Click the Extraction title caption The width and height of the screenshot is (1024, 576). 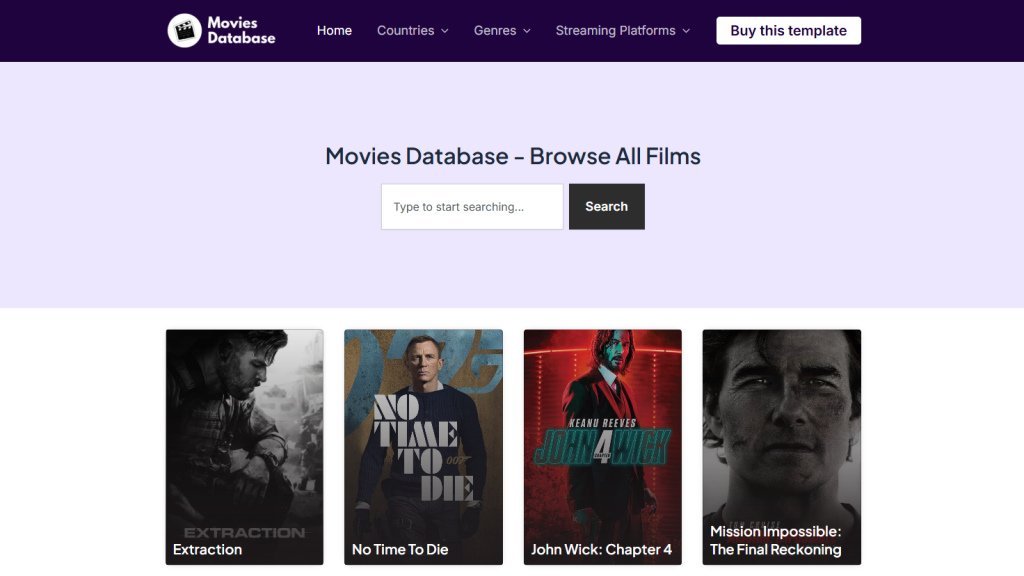(x=208, y=549)
